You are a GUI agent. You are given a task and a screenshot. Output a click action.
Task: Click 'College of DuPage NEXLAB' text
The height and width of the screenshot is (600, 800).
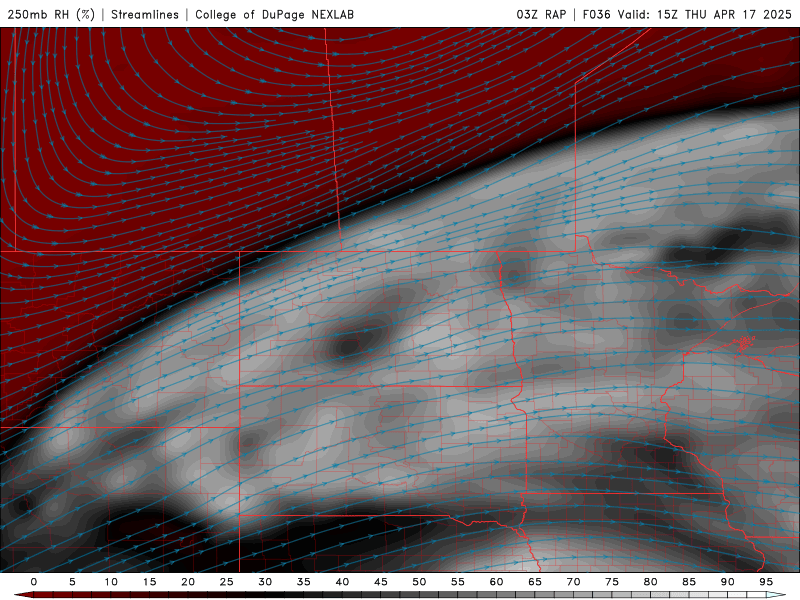coord(274,14)
